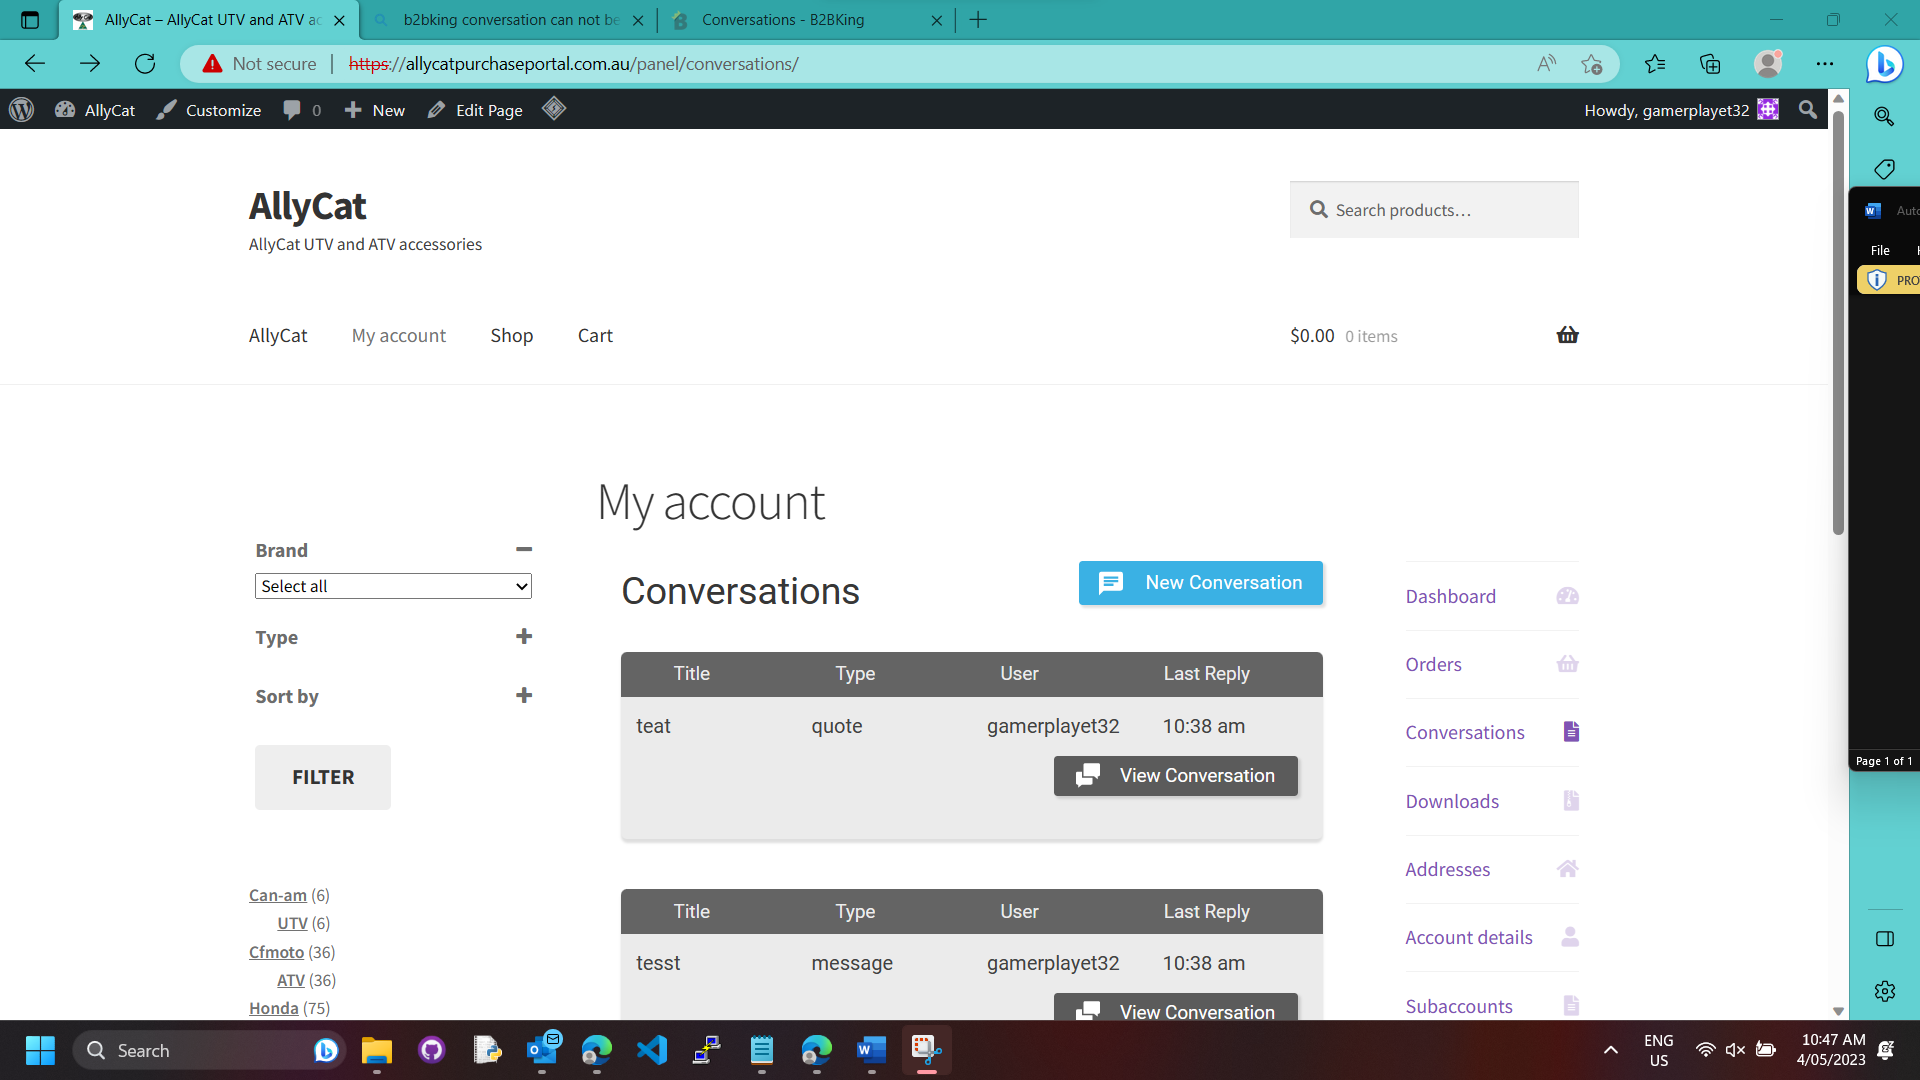This screenshot has height=1080, width=1920.
Task: Start a New Conversation
Action: pos(1200,583)
